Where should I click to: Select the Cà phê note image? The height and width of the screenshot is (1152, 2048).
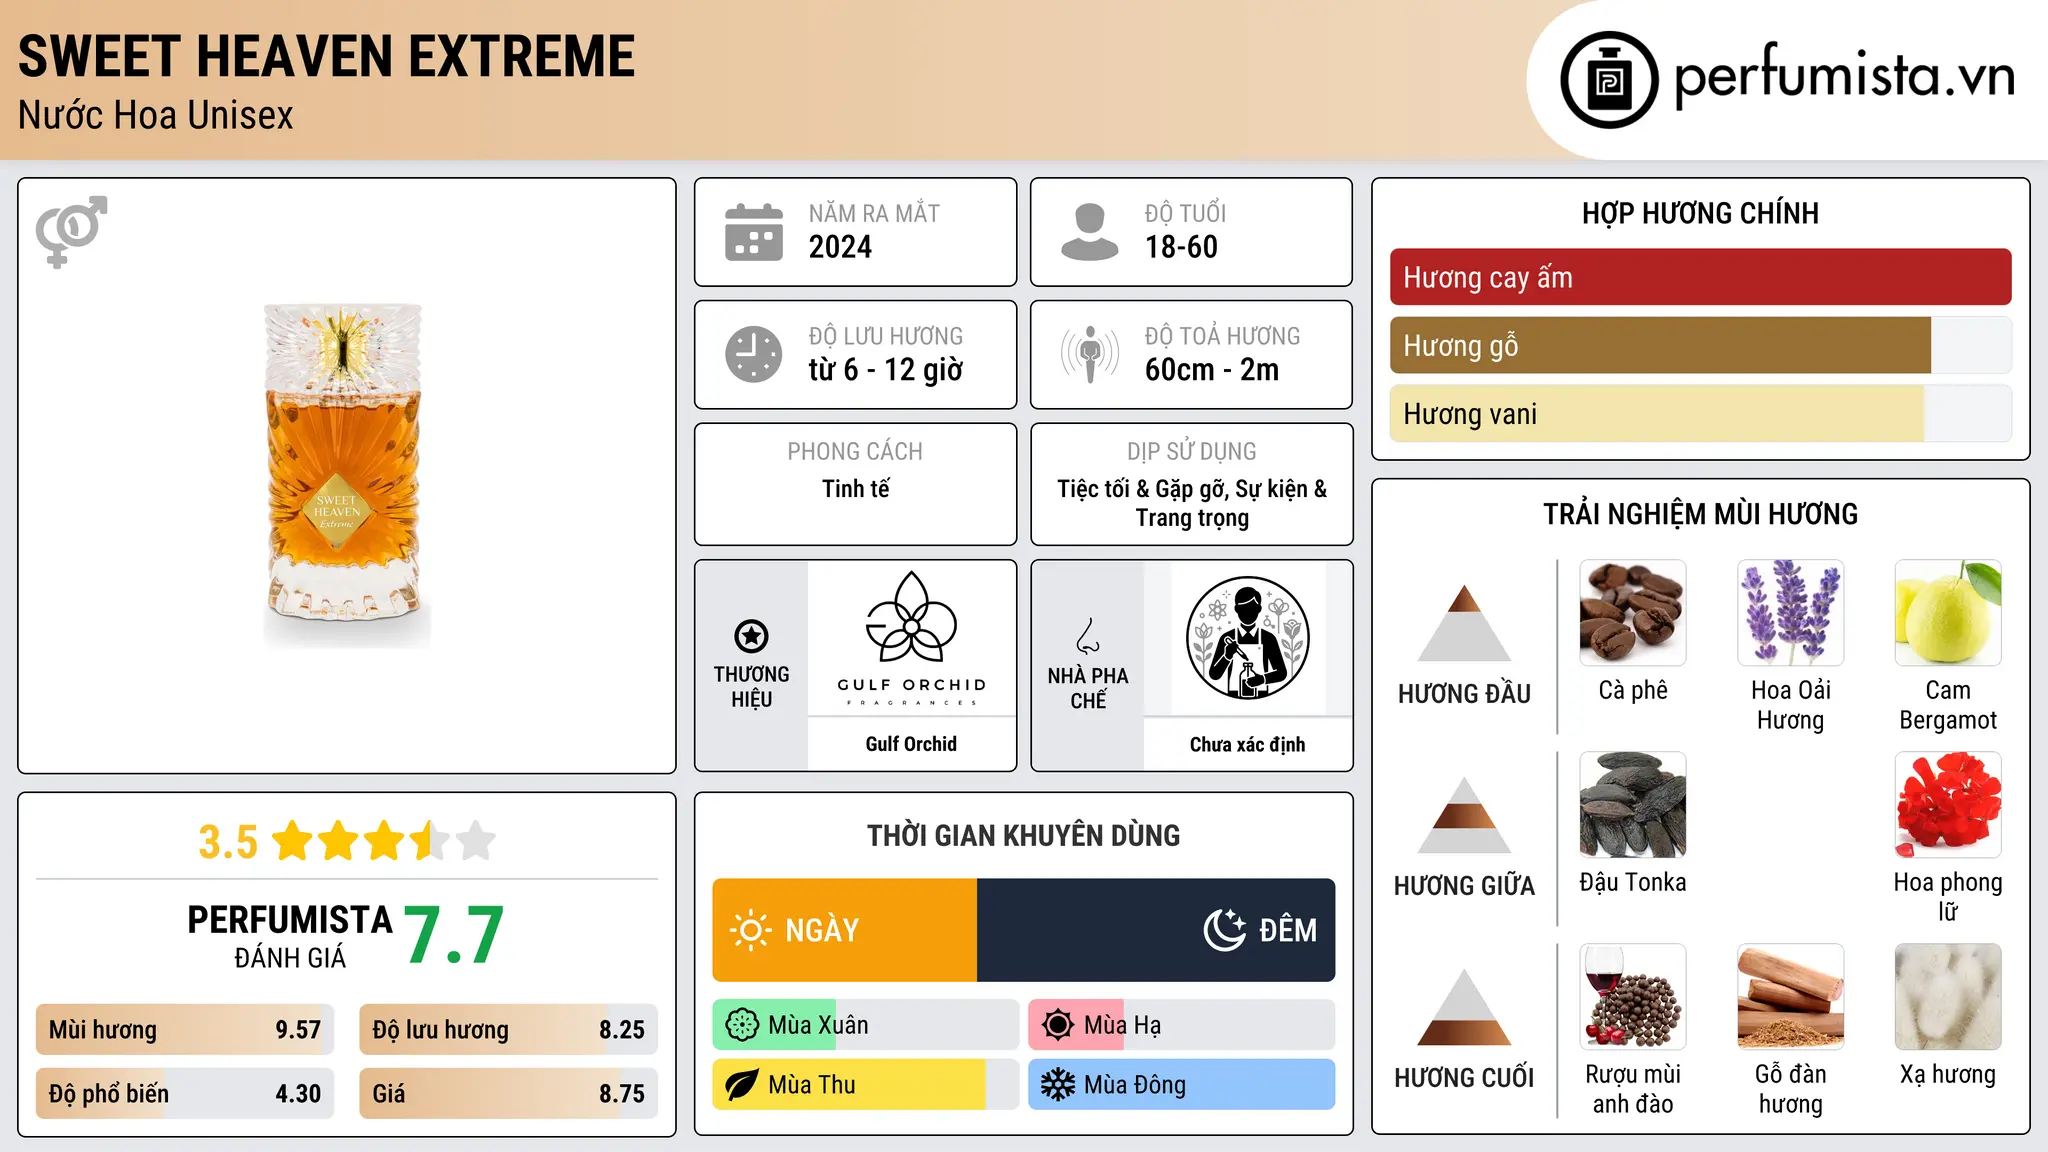coord(1633,613)
